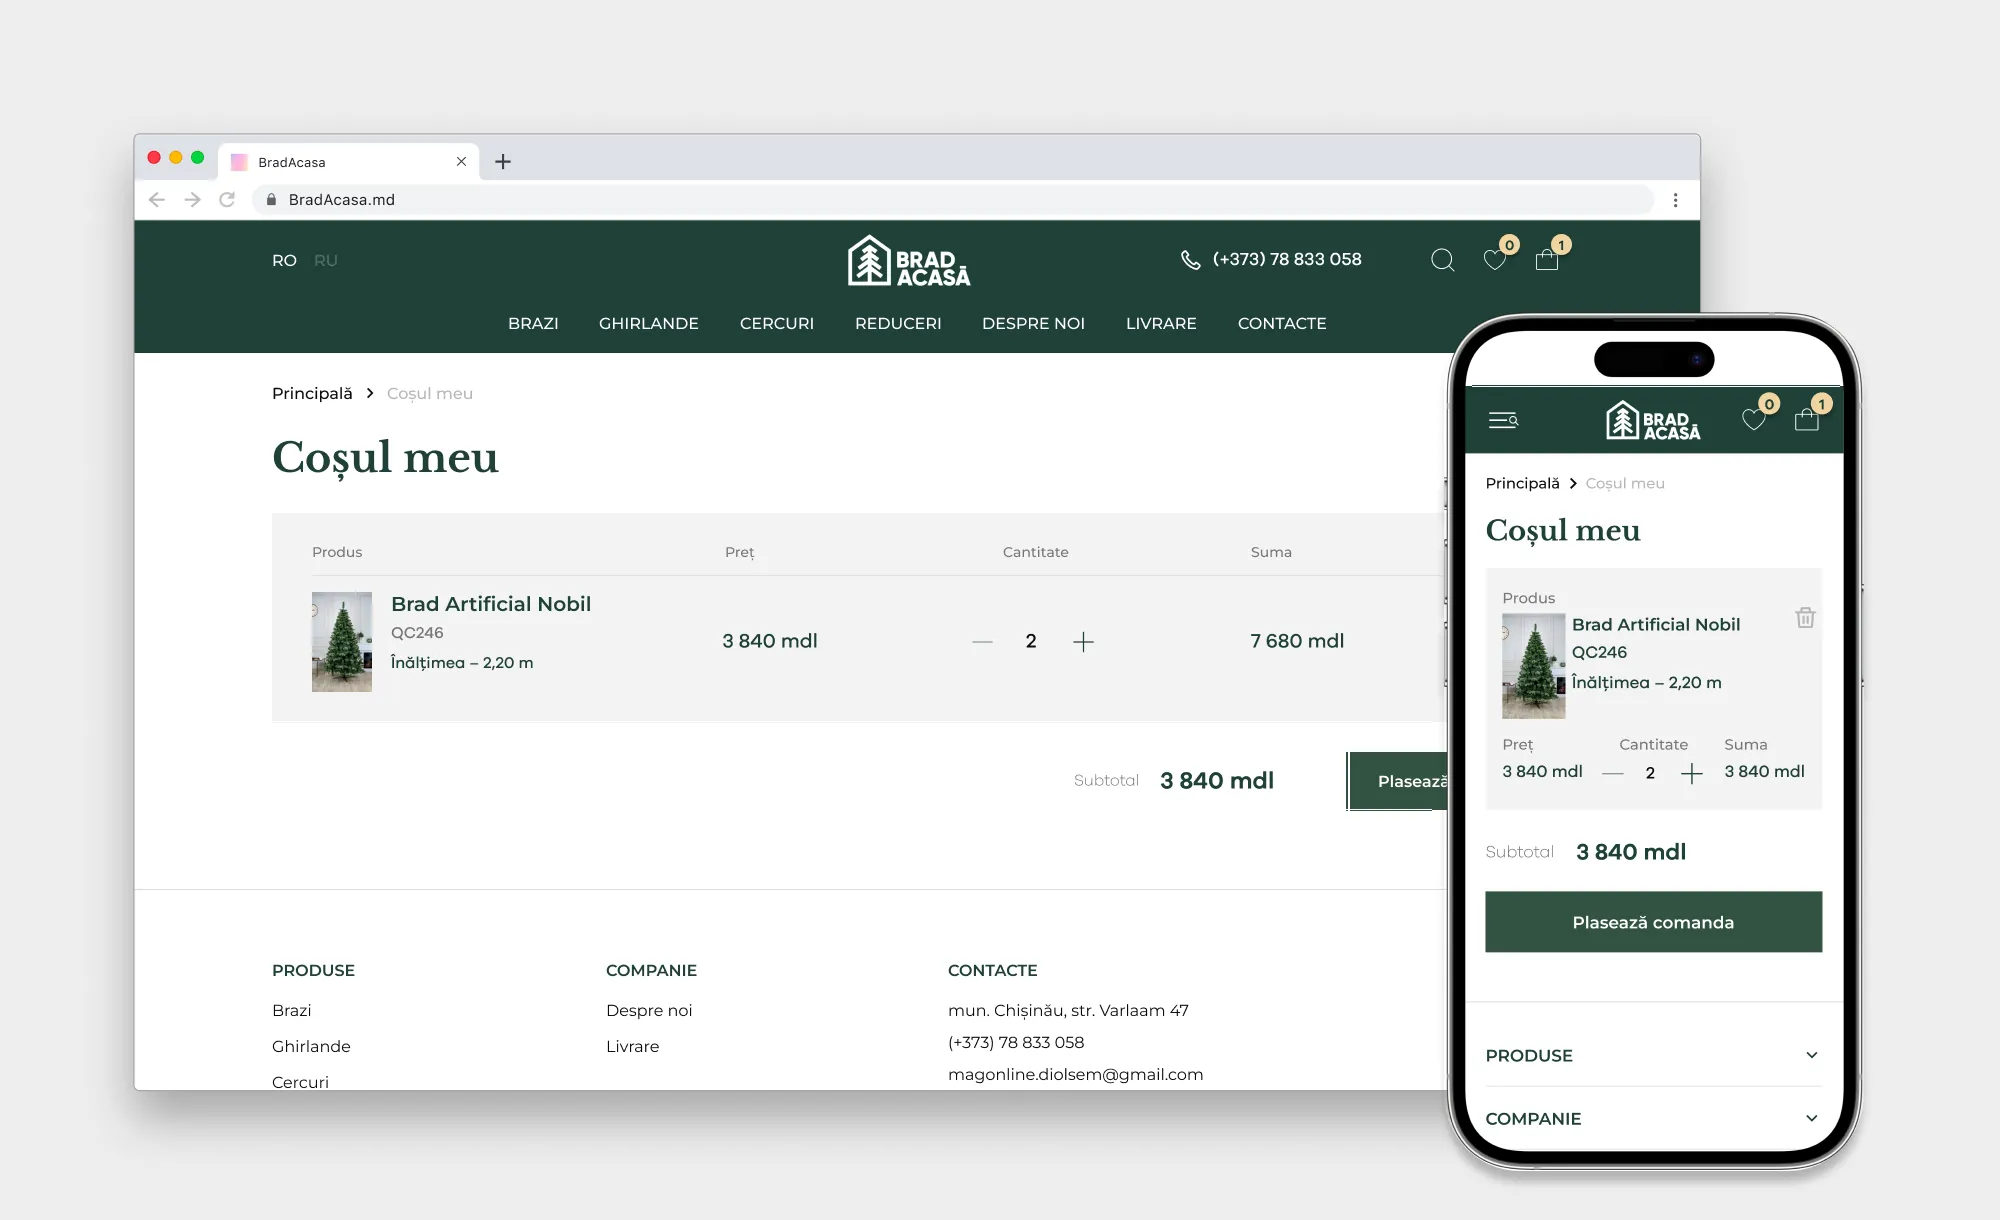
Task: Open the GHIRLANDE navigation menu item
Action: pyautogui.click(x=648, y=323)
